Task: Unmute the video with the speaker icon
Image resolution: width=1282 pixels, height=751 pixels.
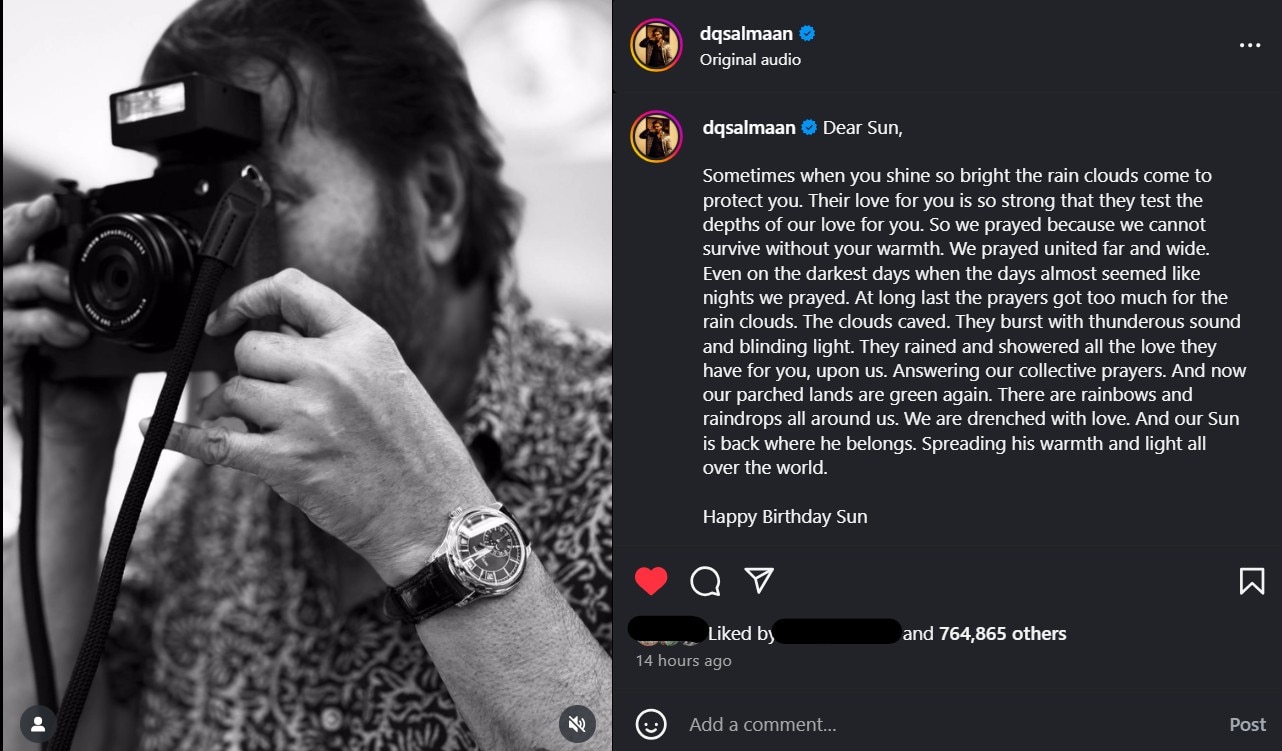Action: [x=577, y=723]
